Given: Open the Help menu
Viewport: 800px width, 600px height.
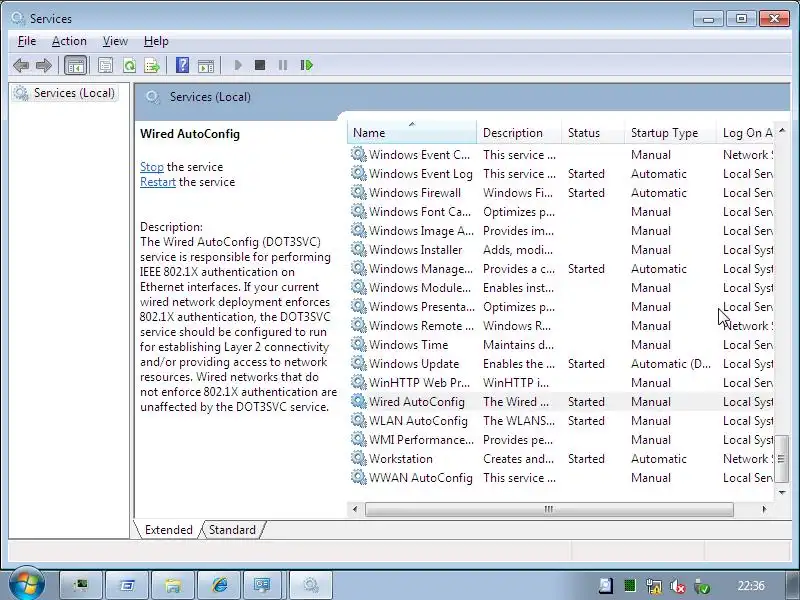Looking at the screenshot, I should pos(156,41).
